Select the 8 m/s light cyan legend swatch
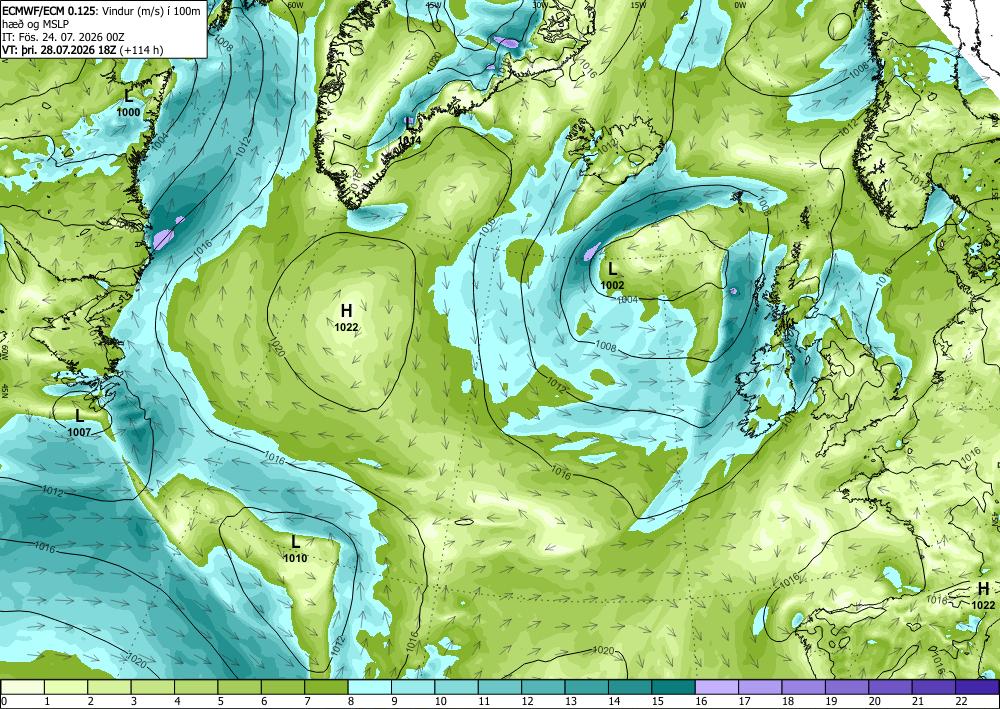The width and height of the screenshot is (1000, 709). (x=369, y=687)
